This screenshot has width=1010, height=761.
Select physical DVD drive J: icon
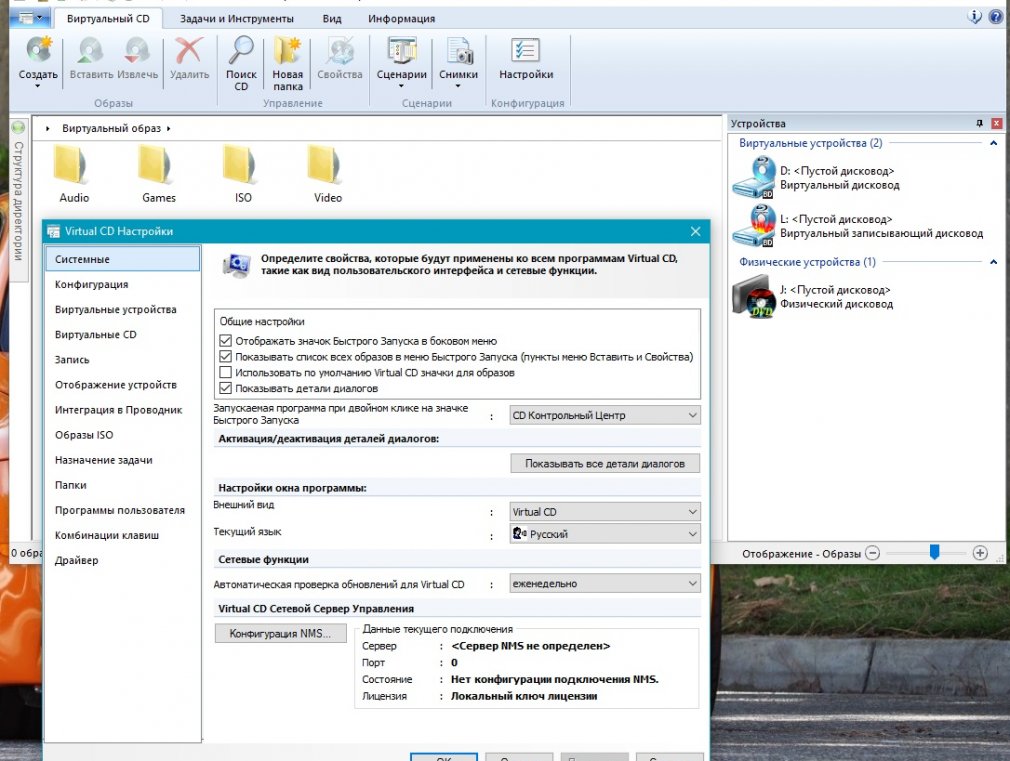tap(754, 296)
